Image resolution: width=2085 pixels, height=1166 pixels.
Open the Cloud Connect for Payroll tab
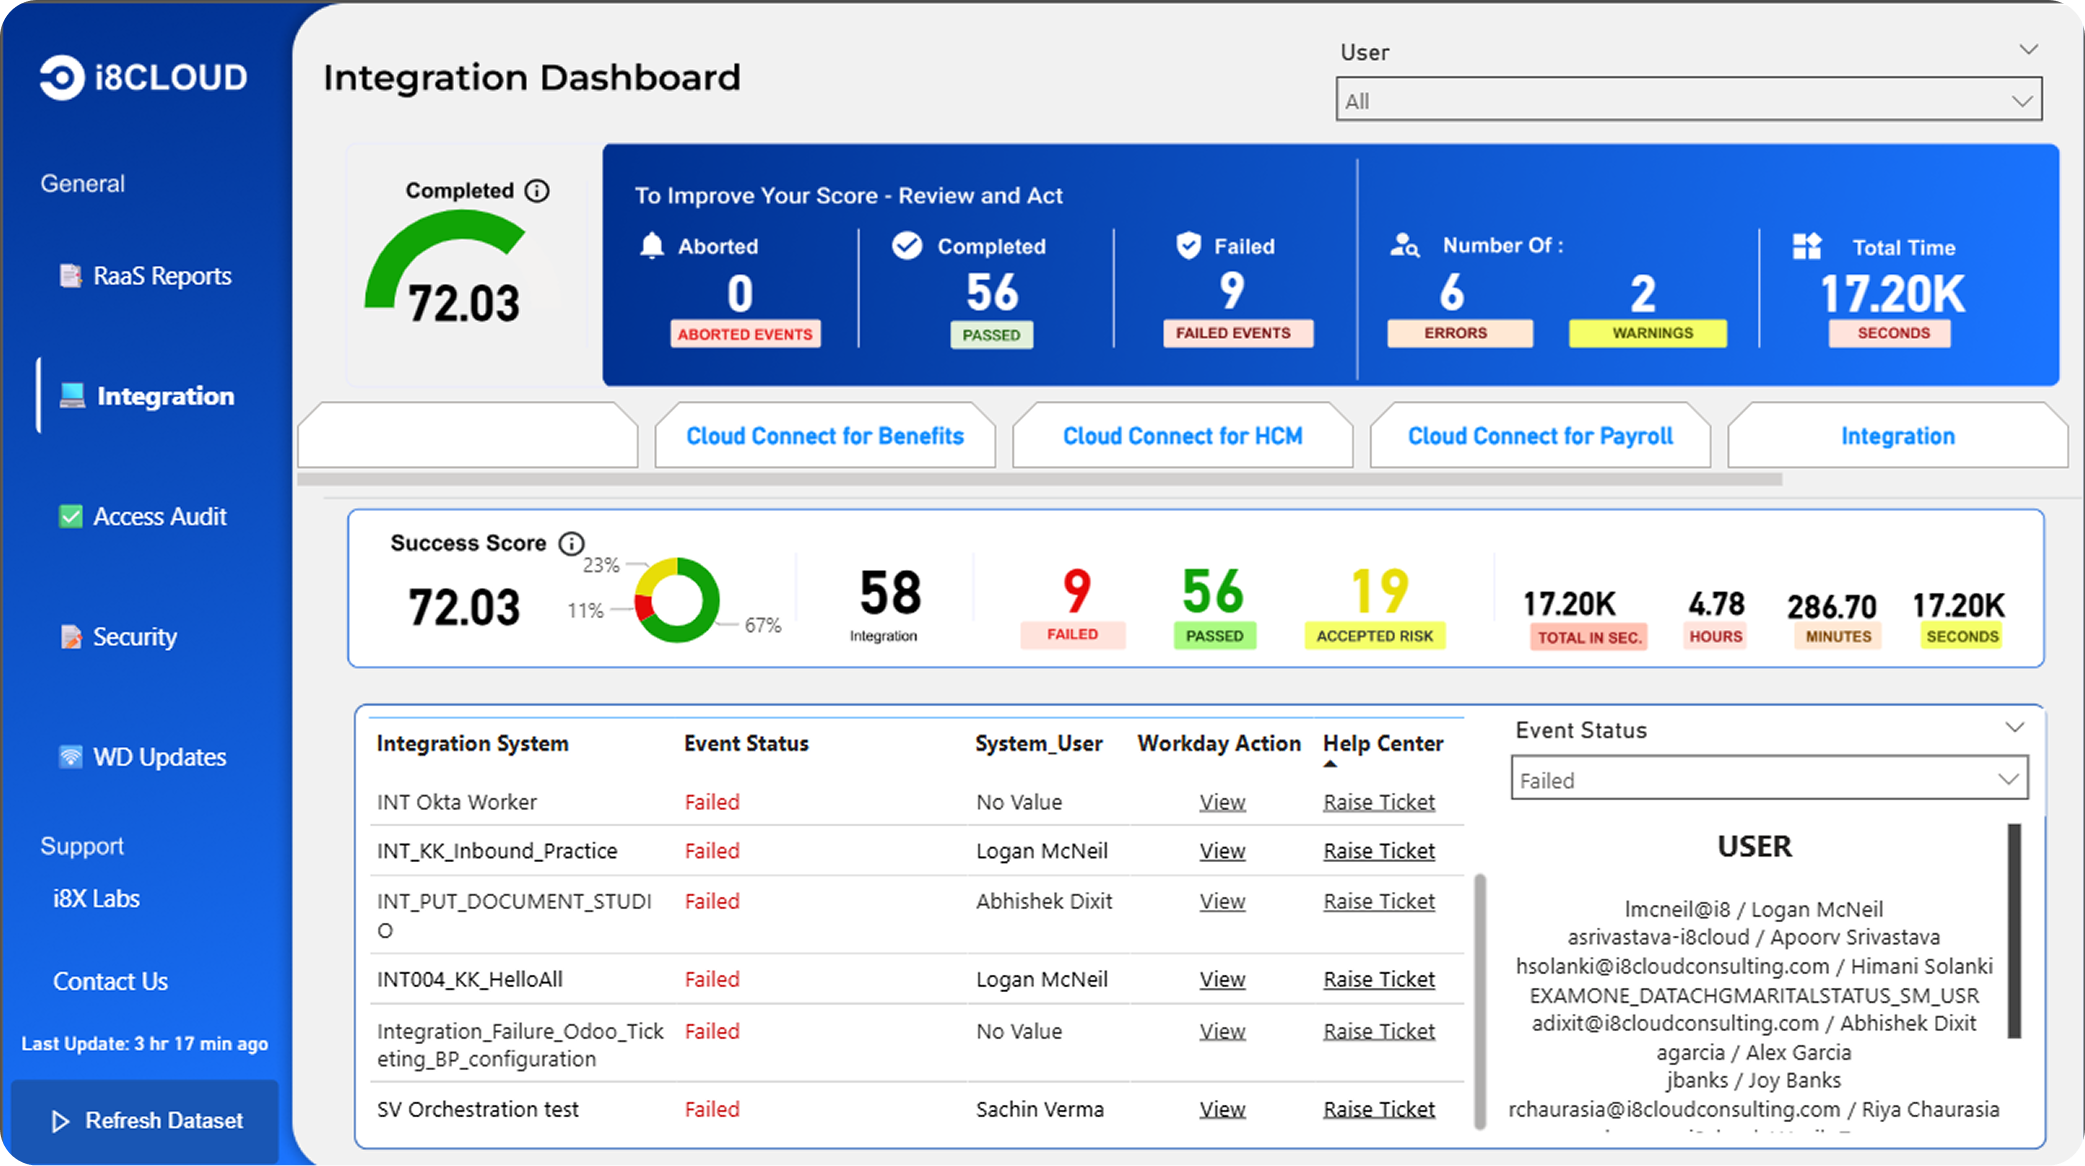point(1539,435)
